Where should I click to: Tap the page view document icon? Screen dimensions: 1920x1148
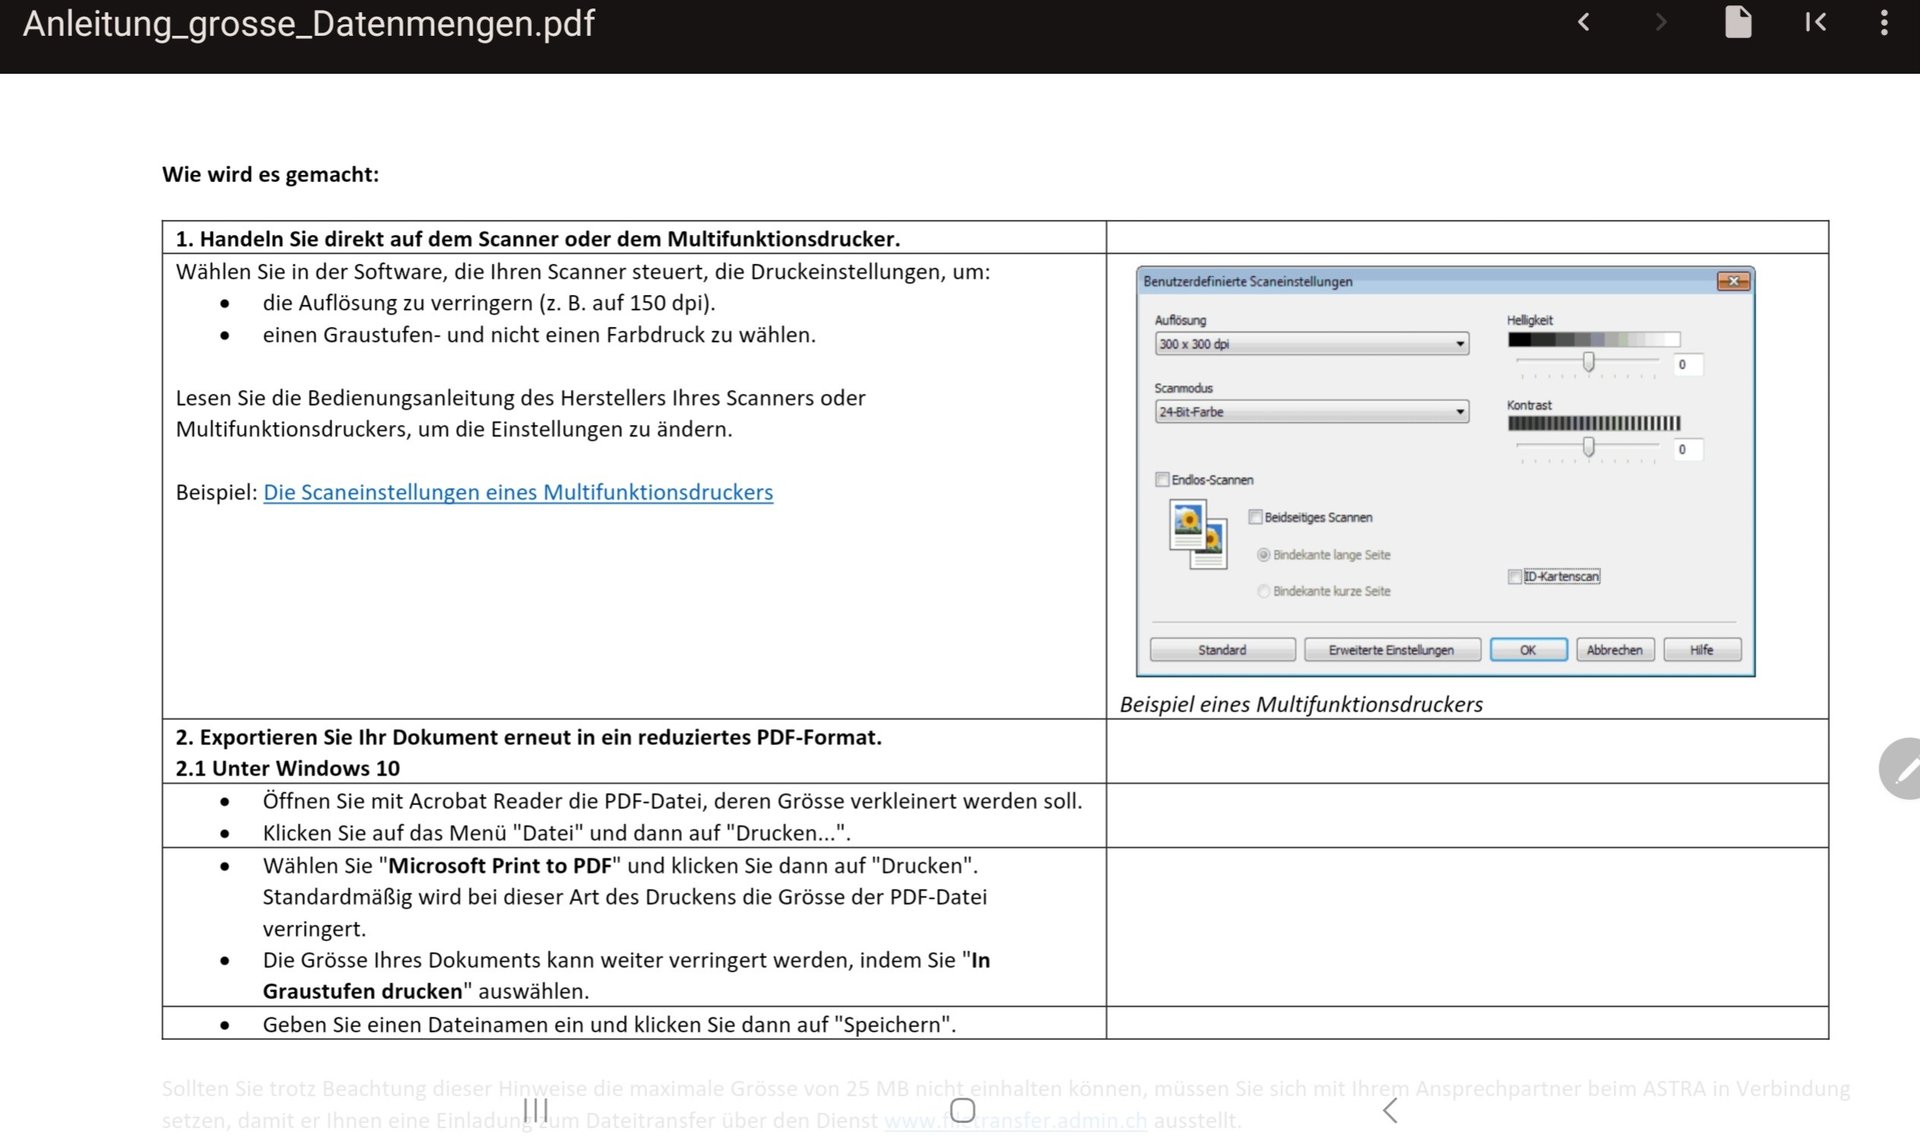coord(1738,22)
